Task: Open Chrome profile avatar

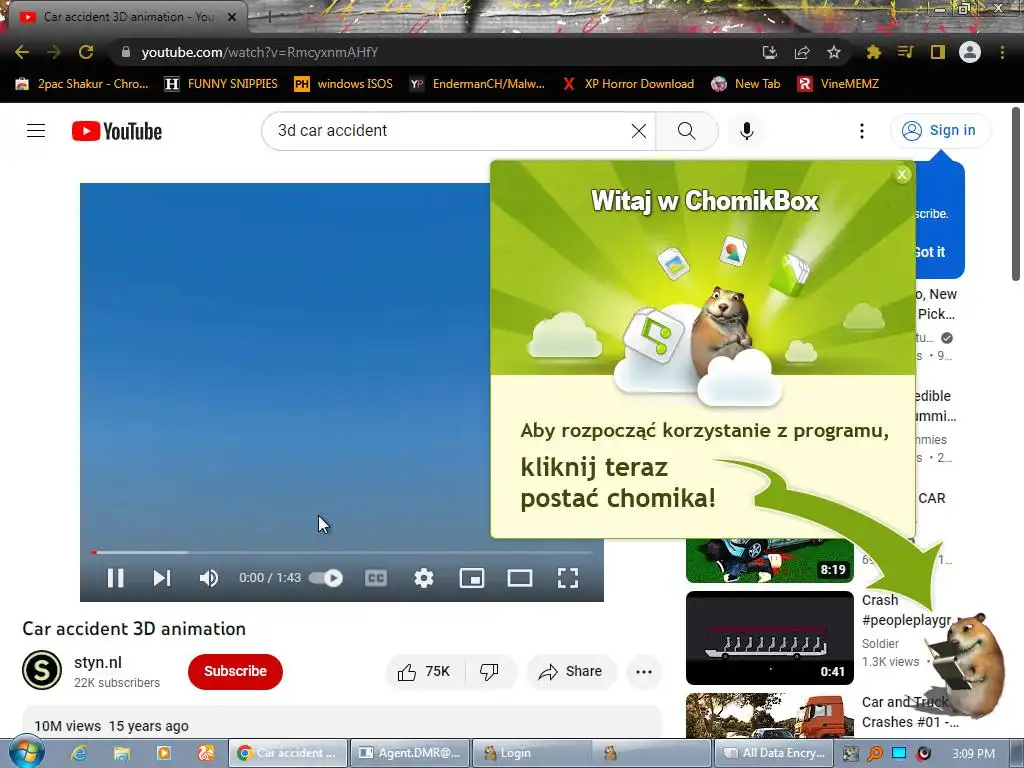Action: [970, 52]
